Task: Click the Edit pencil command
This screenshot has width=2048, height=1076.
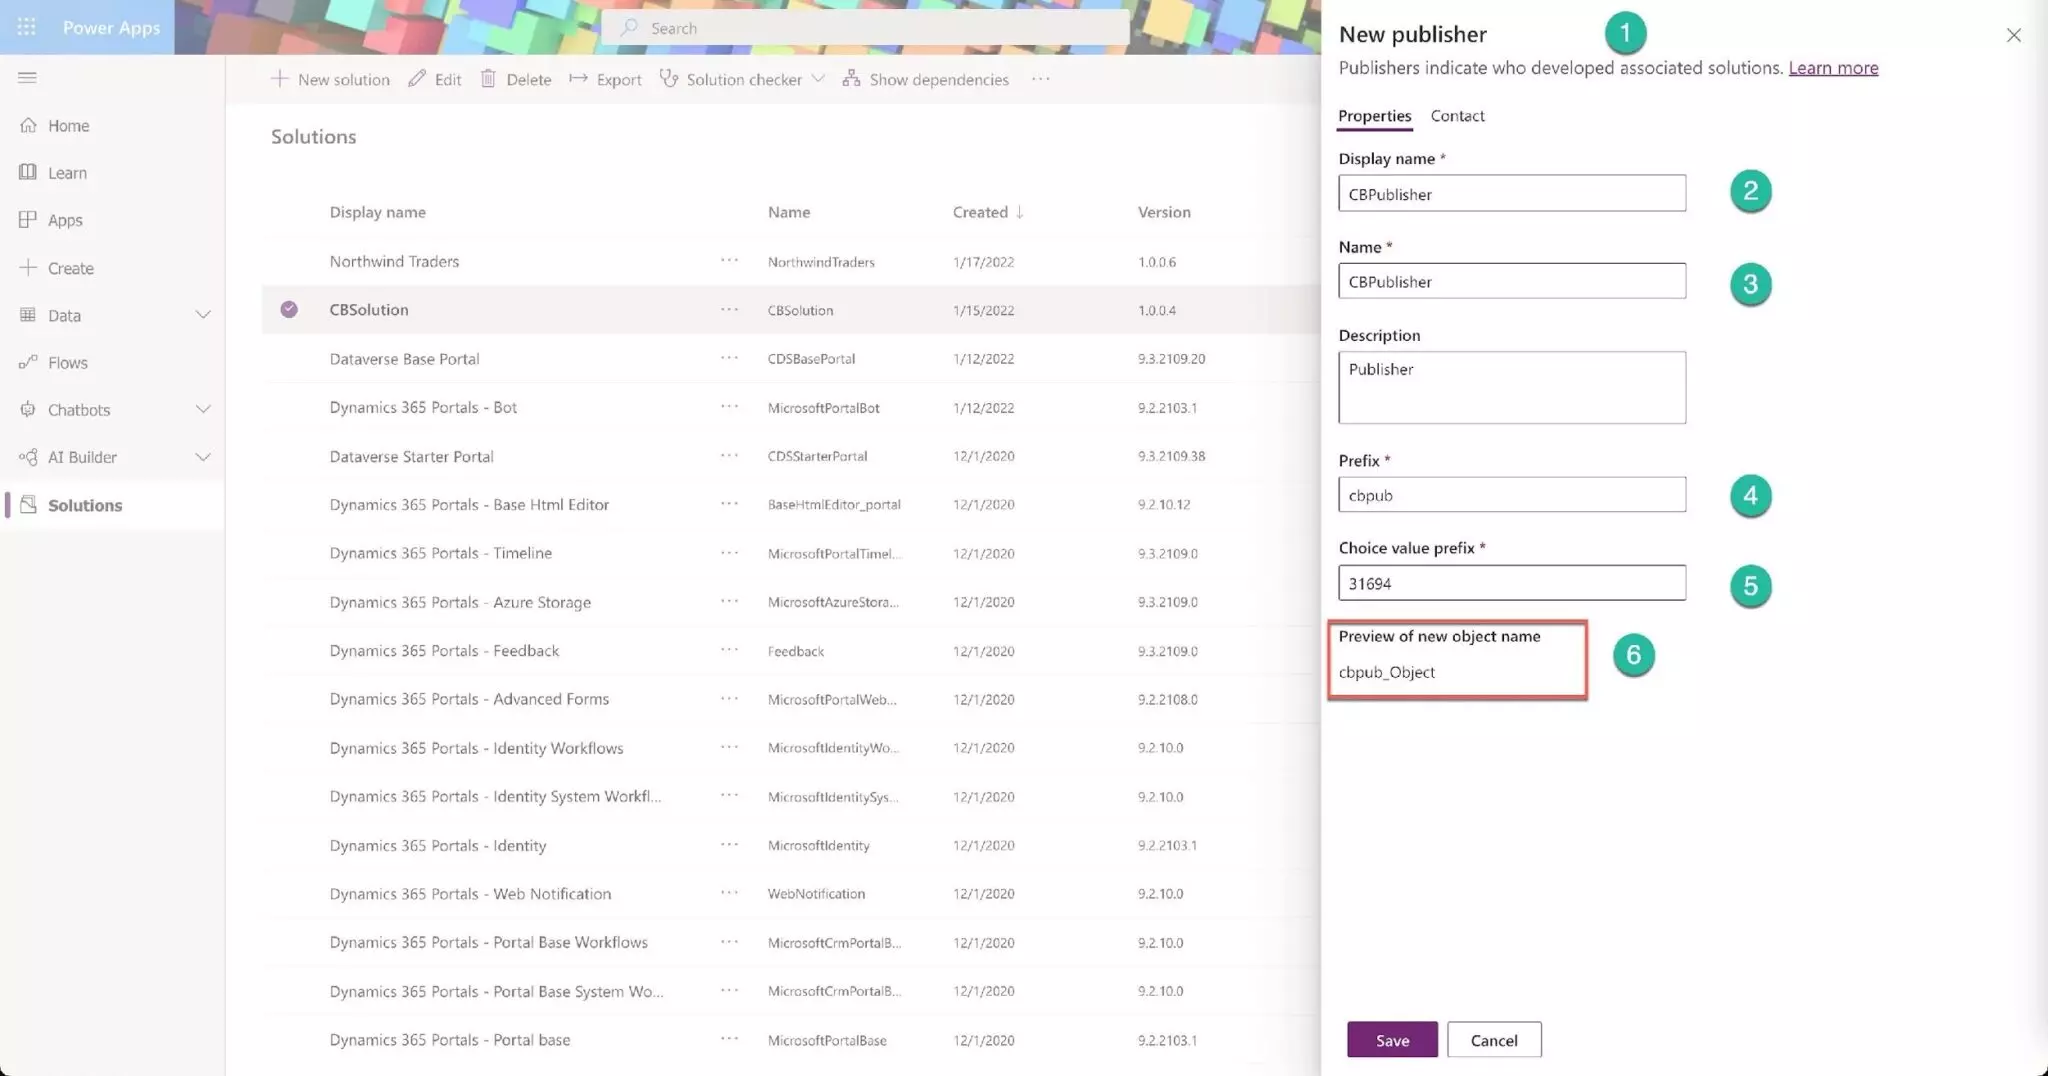Action: pyautogui.click(x=435, y=79)
